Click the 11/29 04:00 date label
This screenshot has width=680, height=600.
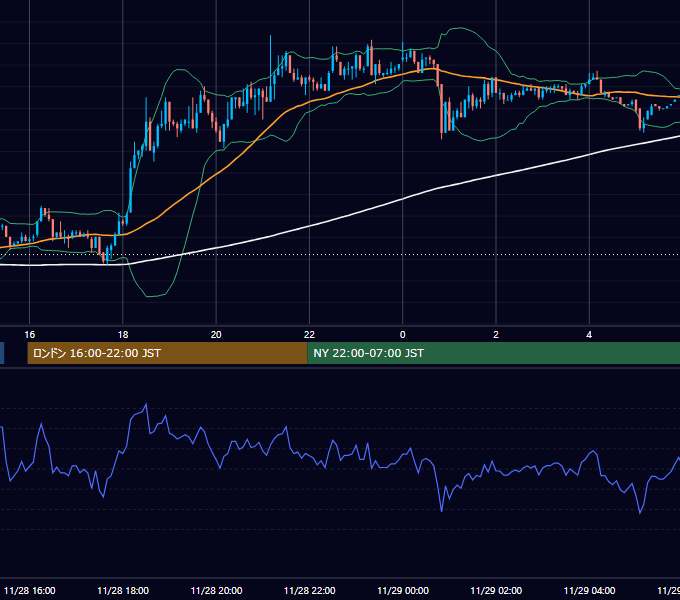589,590
